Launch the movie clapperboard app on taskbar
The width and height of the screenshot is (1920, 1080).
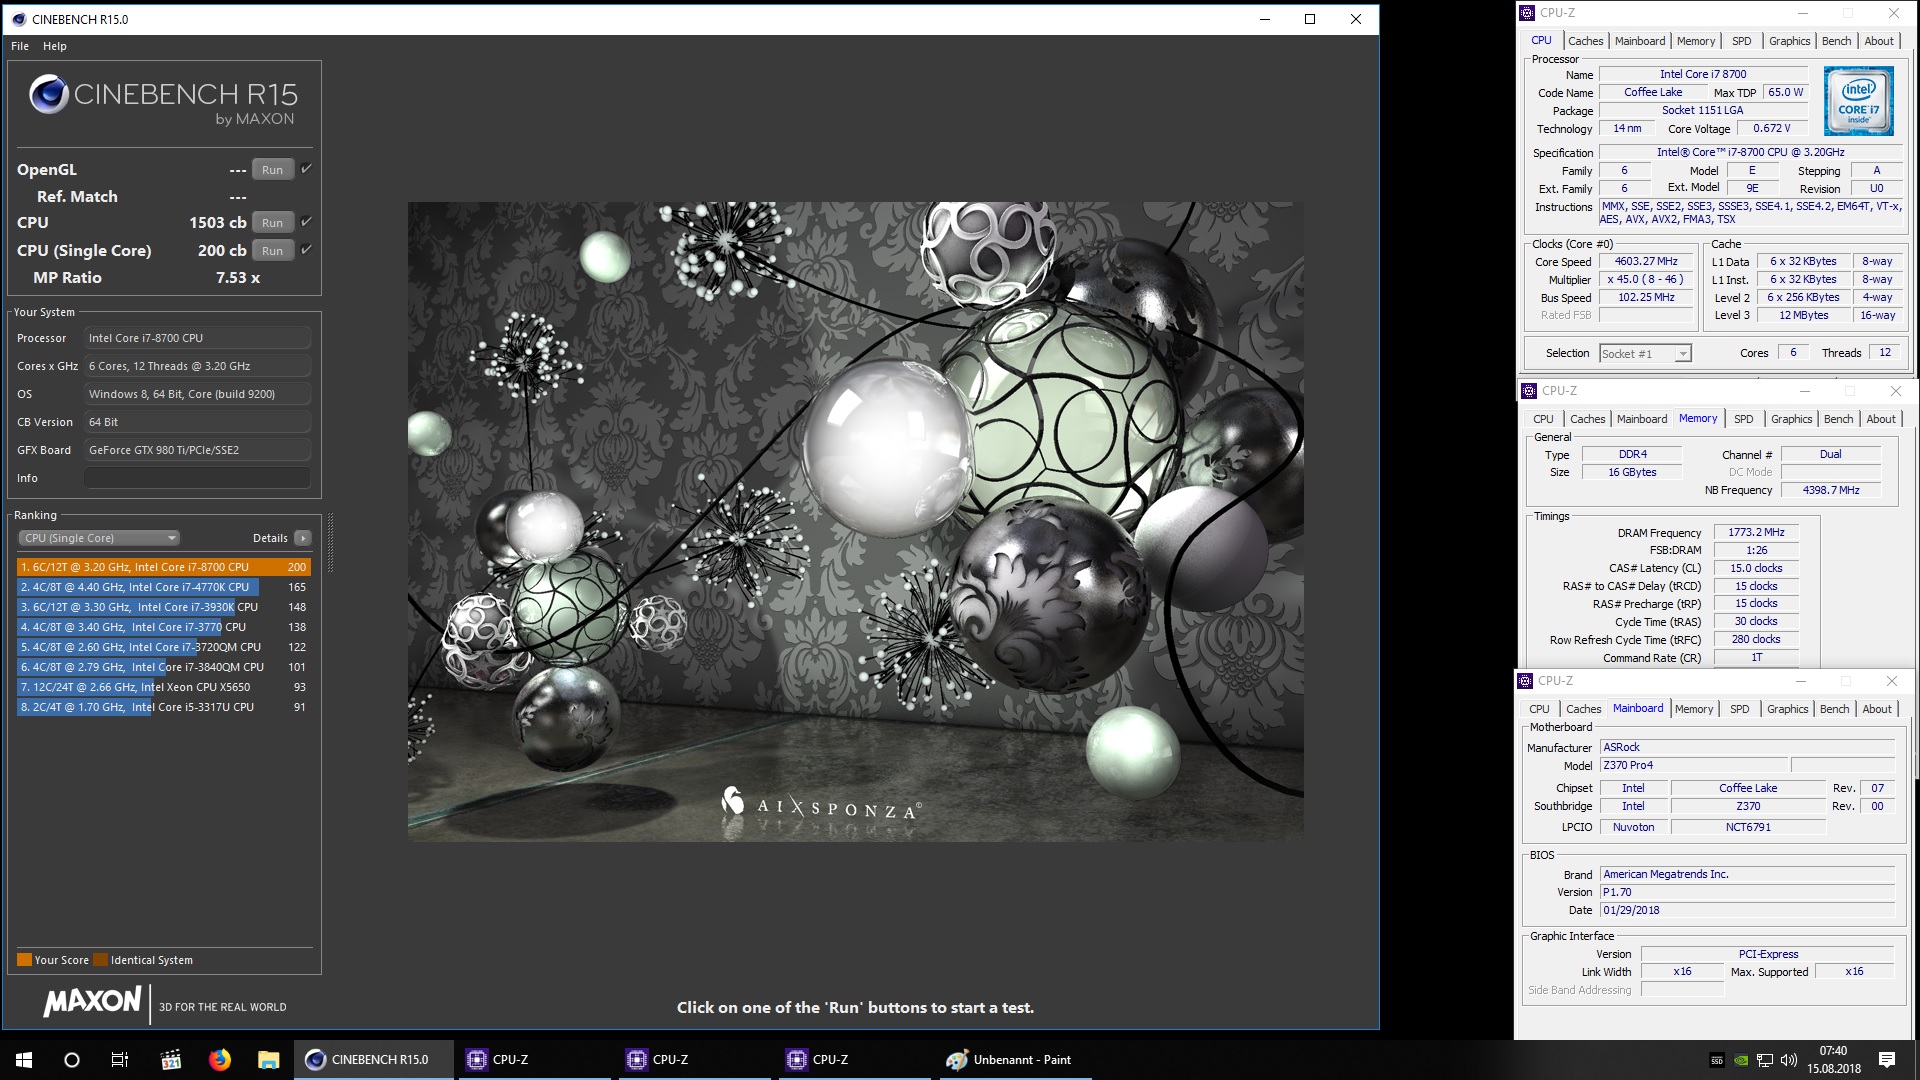[171, 1060]
